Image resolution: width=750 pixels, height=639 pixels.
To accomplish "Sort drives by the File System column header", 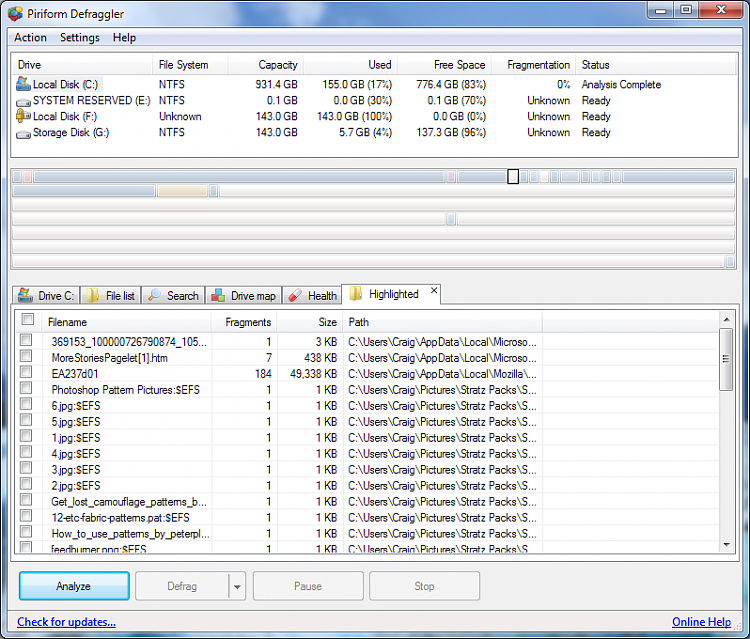I will coord(190,65).
